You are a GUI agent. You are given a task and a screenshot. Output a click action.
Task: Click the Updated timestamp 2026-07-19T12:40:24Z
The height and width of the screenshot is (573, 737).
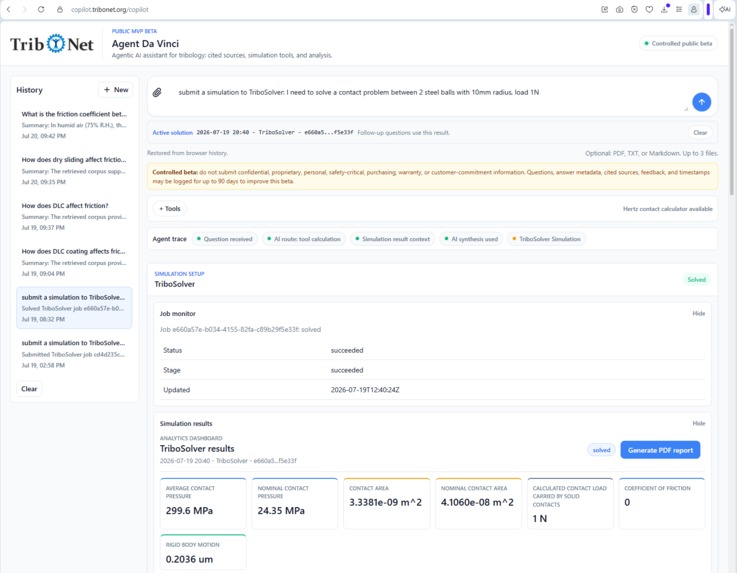[x=365, y=390]
